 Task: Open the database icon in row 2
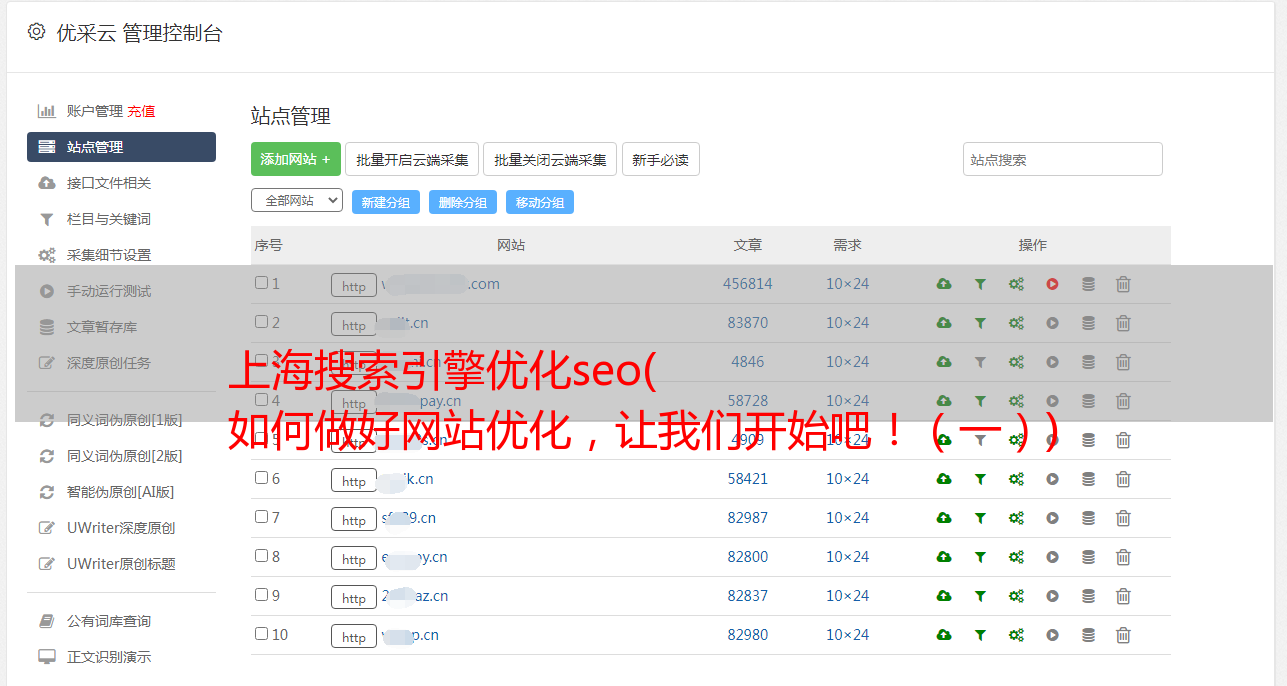1088,323
